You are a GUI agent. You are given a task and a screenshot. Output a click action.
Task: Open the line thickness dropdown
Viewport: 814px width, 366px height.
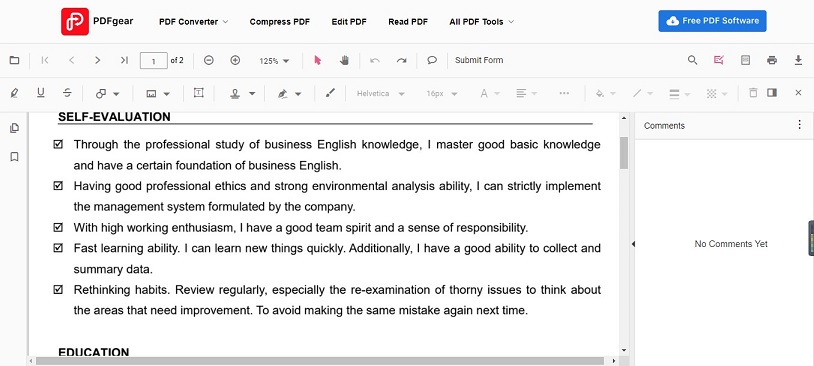pyautogui.click(x=680, y=93)
